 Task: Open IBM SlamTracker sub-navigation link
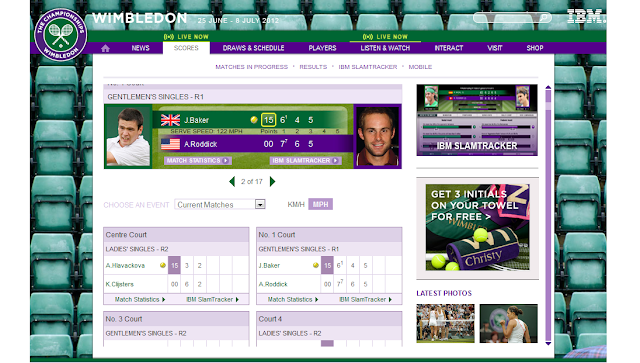tap(368, 67)
